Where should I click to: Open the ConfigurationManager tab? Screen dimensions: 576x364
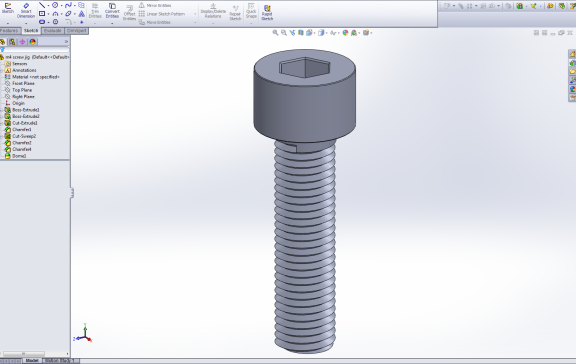point(22,42)
